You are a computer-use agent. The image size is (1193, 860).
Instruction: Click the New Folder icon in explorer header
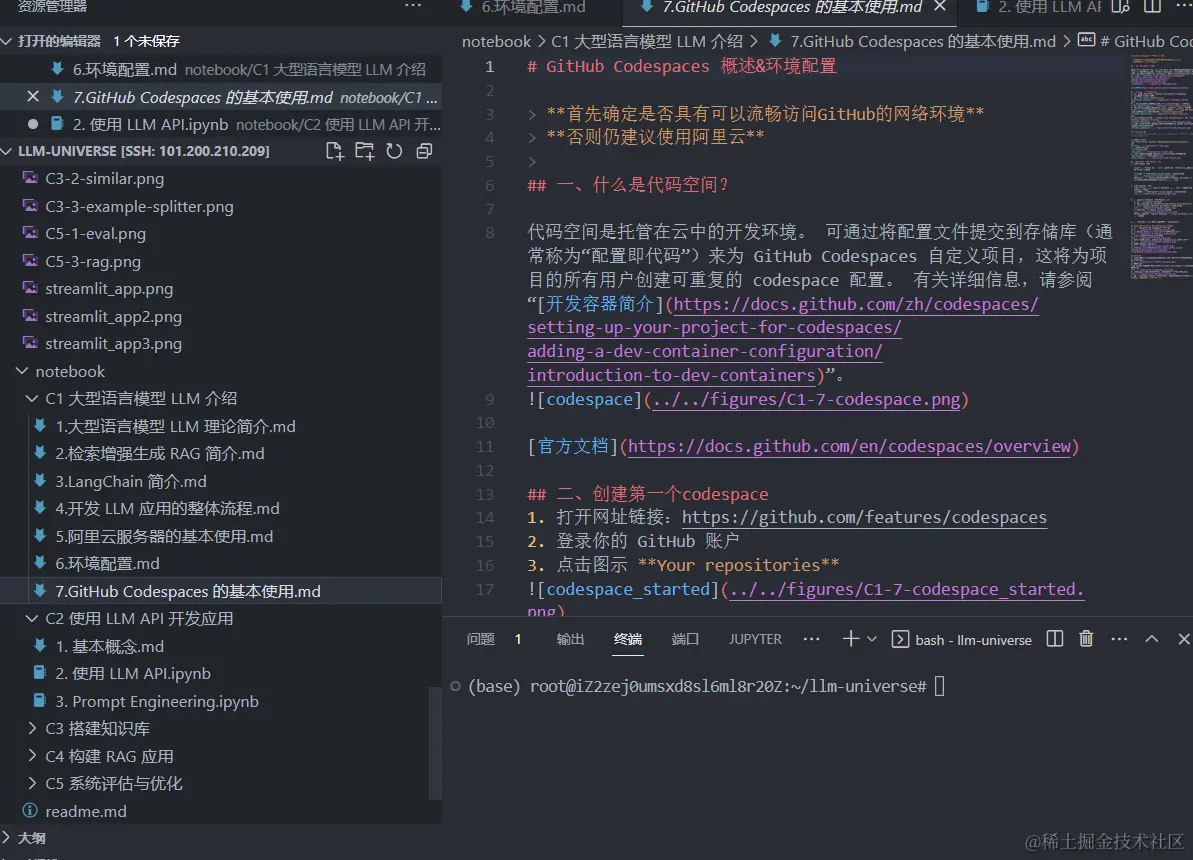(x=364, y=151)
